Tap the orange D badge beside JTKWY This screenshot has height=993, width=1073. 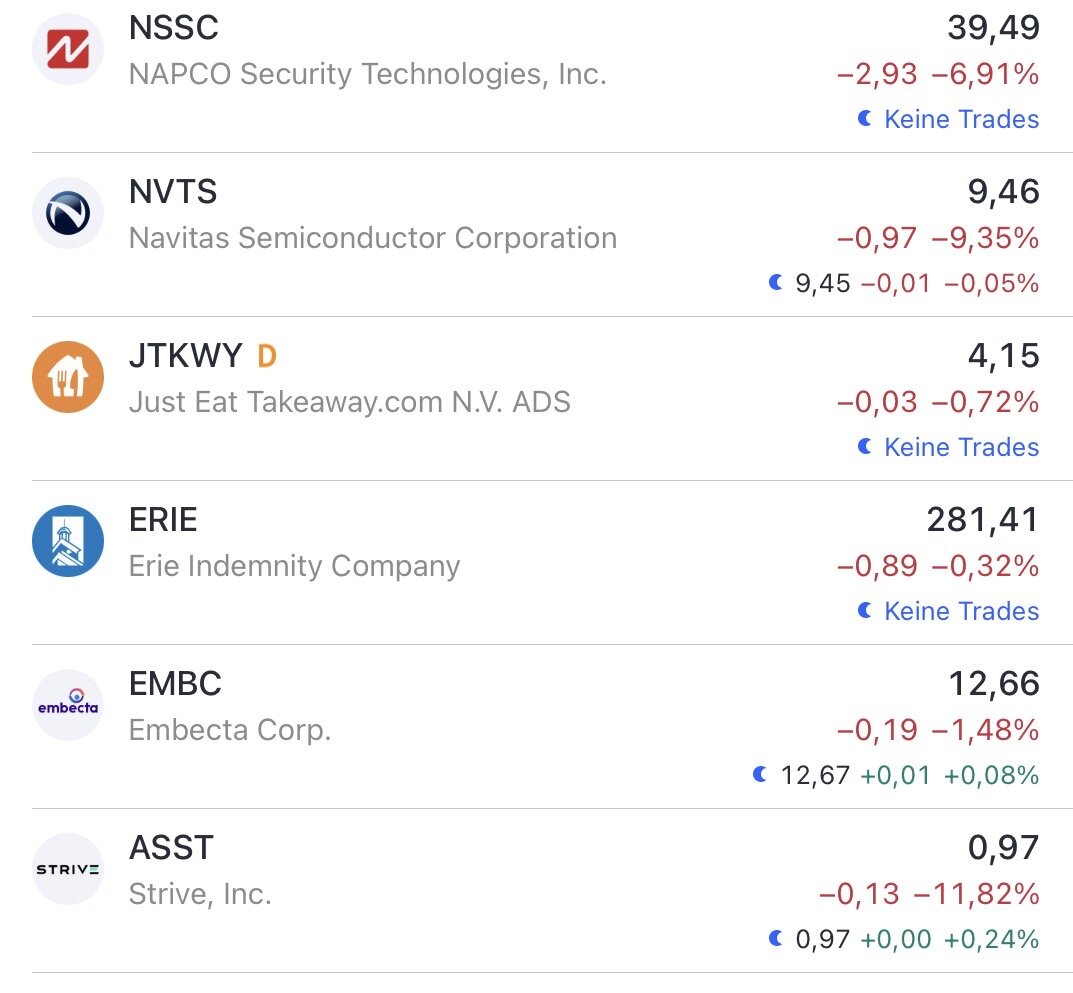266,355
